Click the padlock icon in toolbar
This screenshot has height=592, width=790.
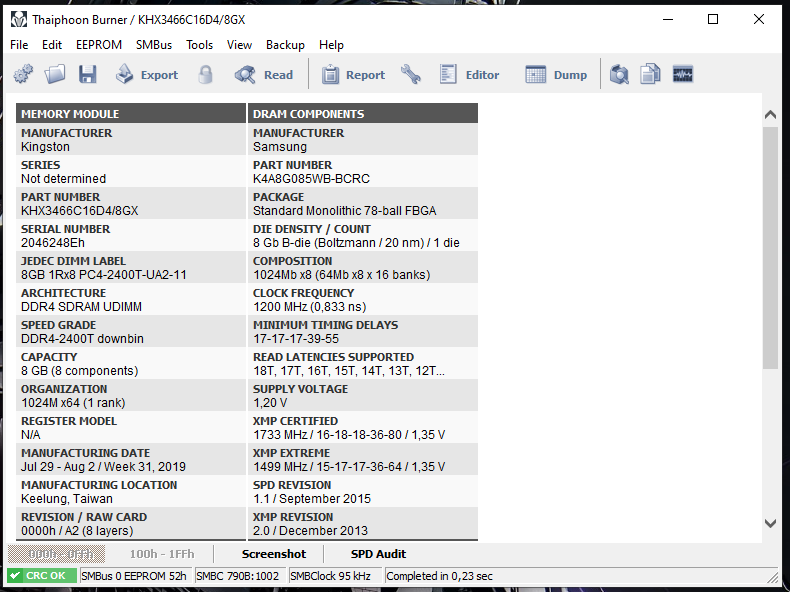(205, 75)
